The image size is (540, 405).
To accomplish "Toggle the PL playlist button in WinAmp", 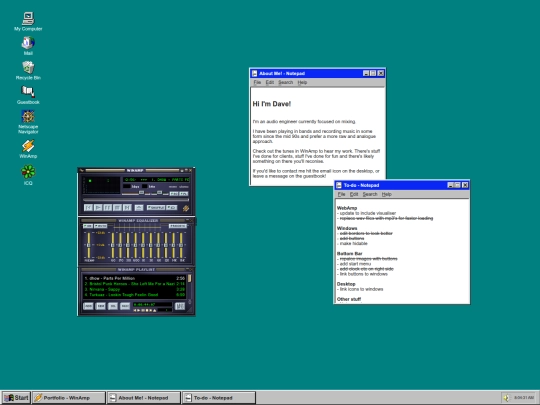I will pyautogui.click(x=184, y=194).
